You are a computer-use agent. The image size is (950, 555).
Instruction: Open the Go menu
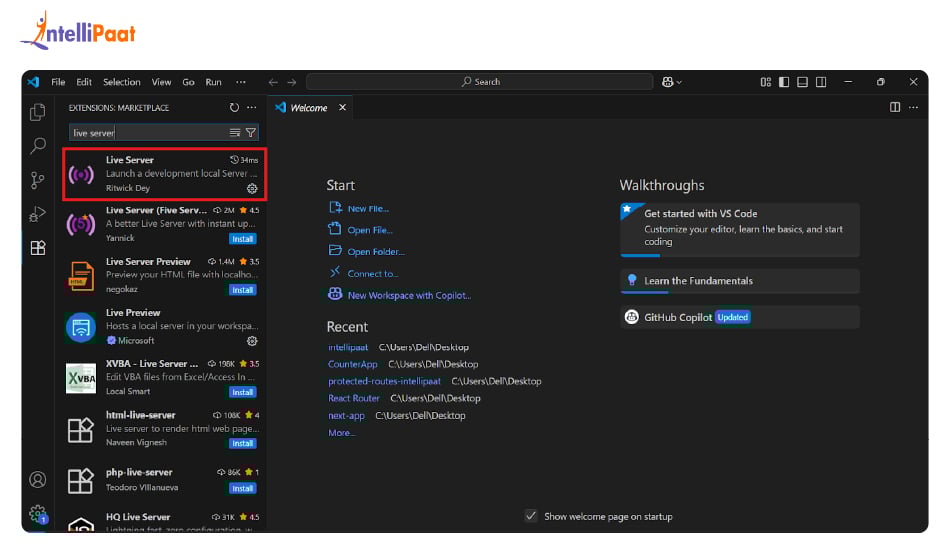[188, 82]
